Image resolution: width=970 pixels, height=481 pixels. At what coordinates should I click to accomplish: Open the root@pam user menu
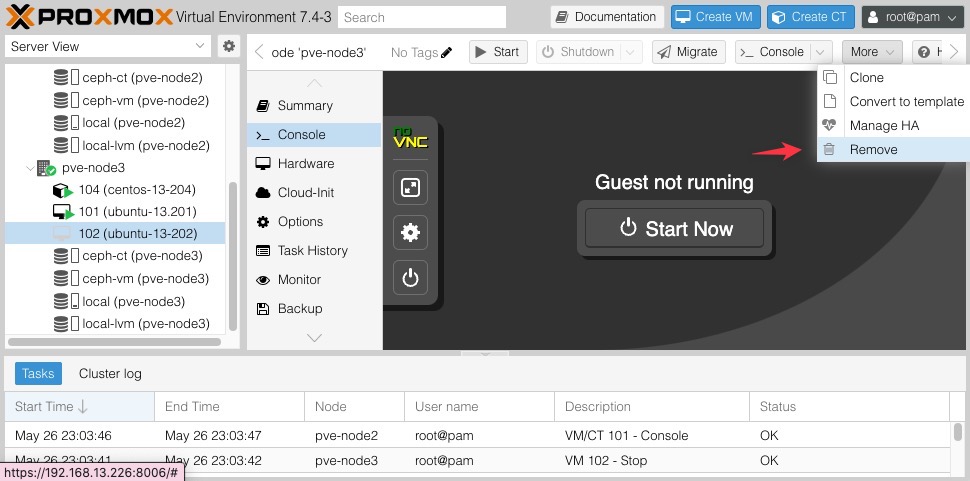(912, 17)
